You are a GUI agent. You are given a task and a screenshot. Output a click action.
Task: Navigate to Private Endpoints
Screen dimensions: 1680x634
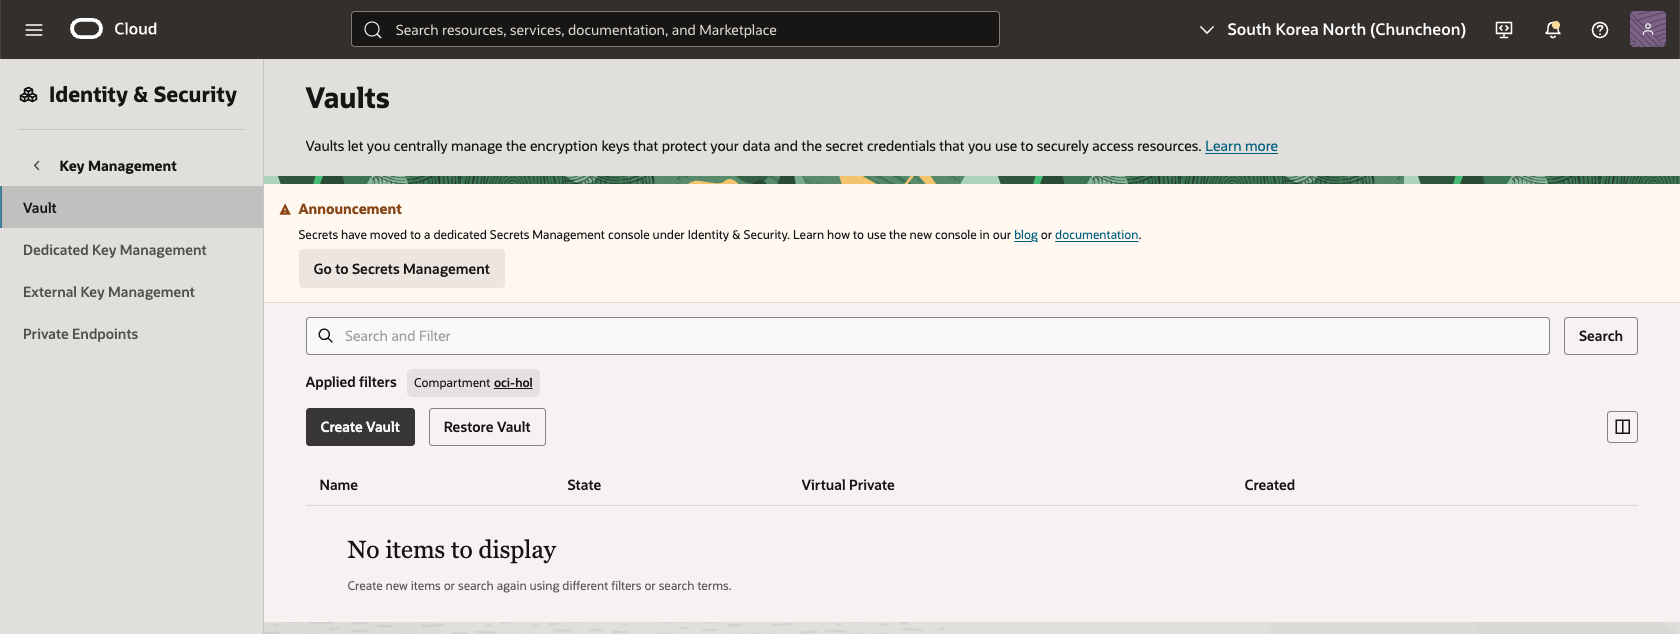tap(81, 334)
